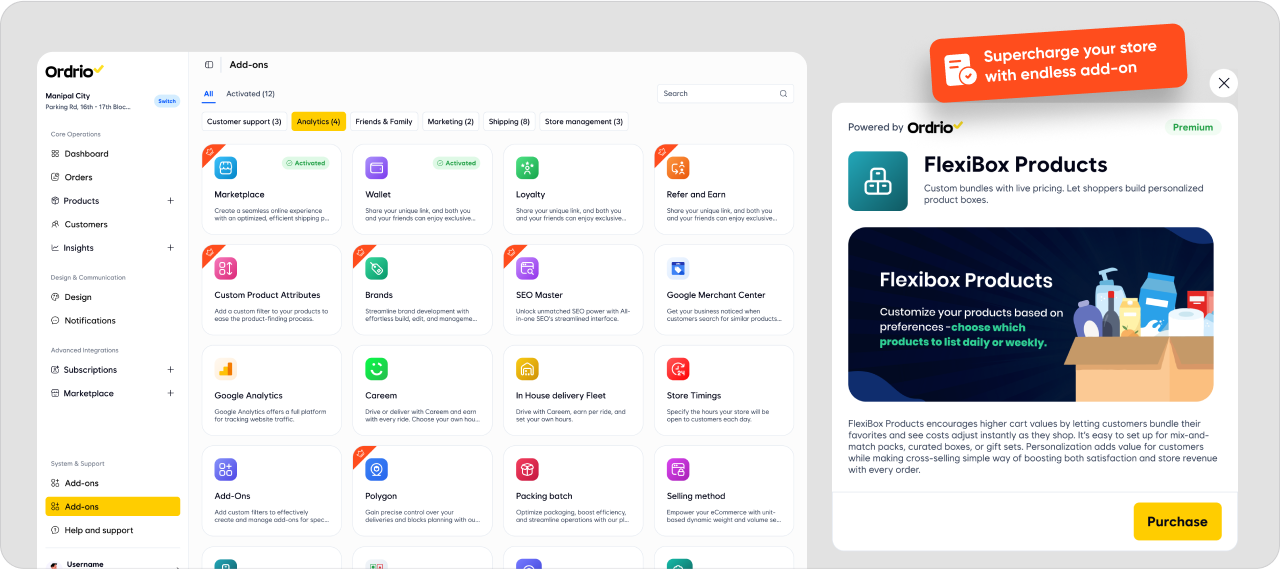Toggle the Analytics (4) filter chip

tap(318, 122)
